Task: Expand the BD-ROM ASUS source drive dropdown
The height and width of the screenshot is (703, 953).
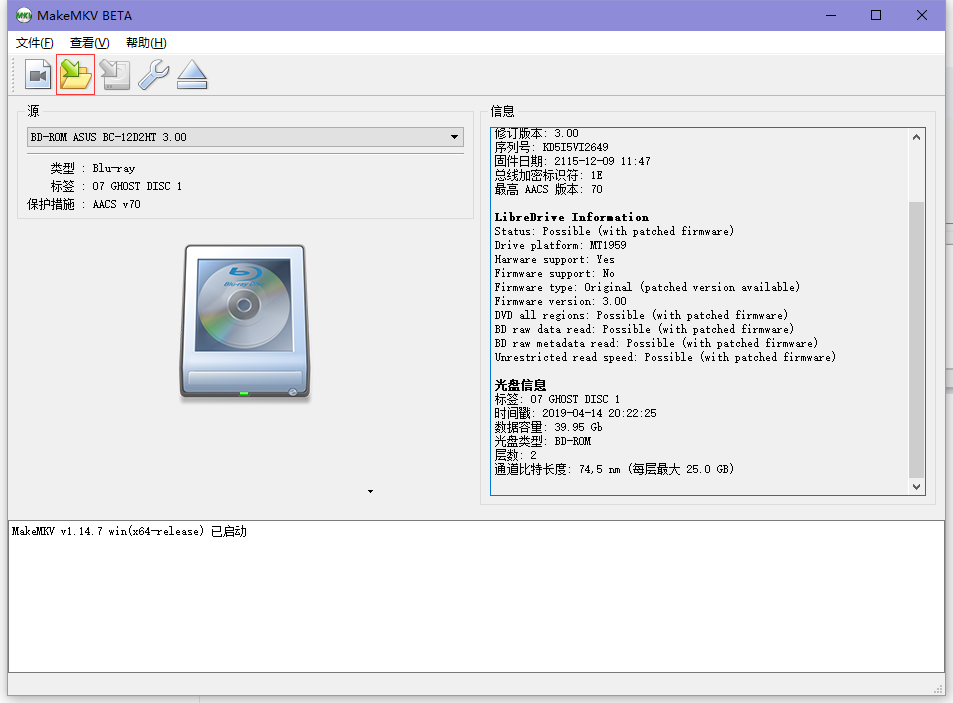Action: 454,137
